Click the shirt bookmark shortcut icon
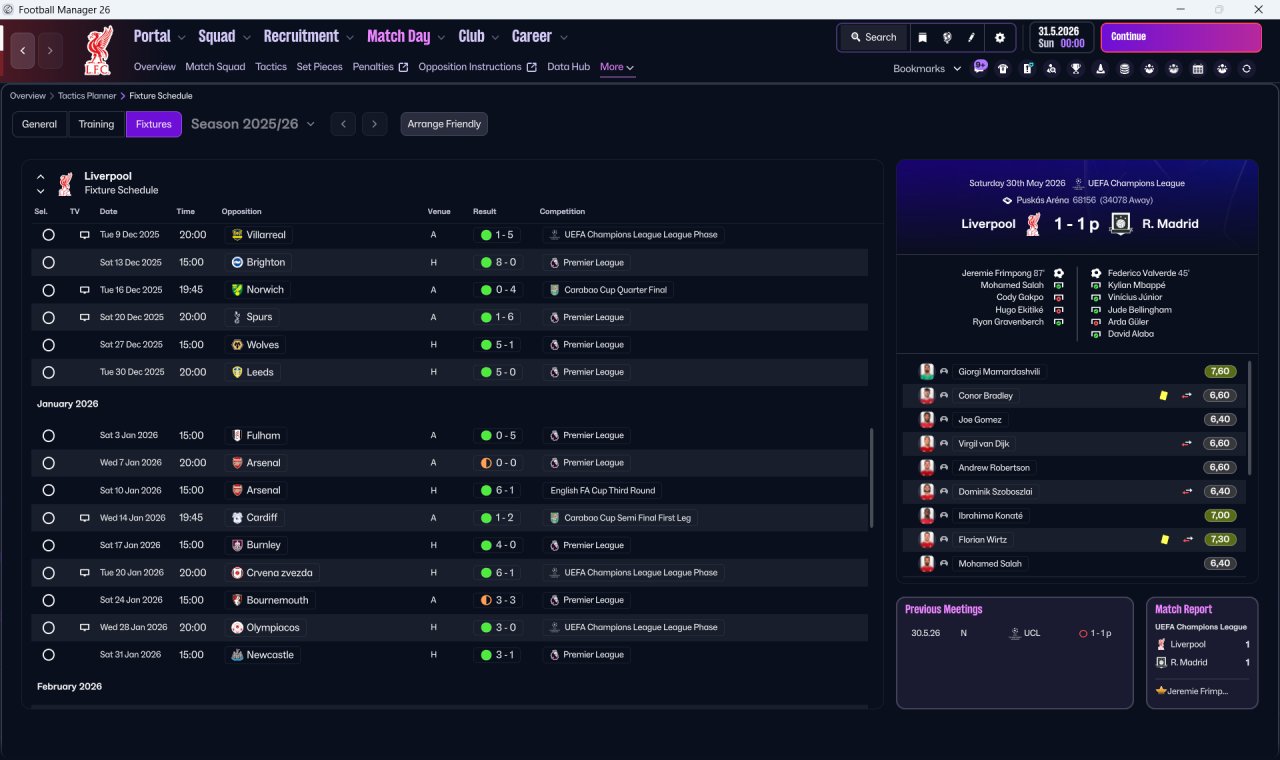This screenshot has height=760, width=1280. point(1003,69)
